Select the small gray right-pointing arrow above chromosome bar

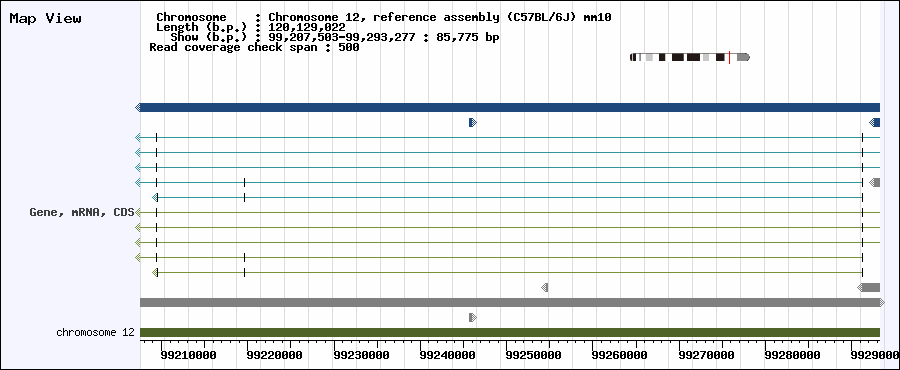[x=473, y=317]
